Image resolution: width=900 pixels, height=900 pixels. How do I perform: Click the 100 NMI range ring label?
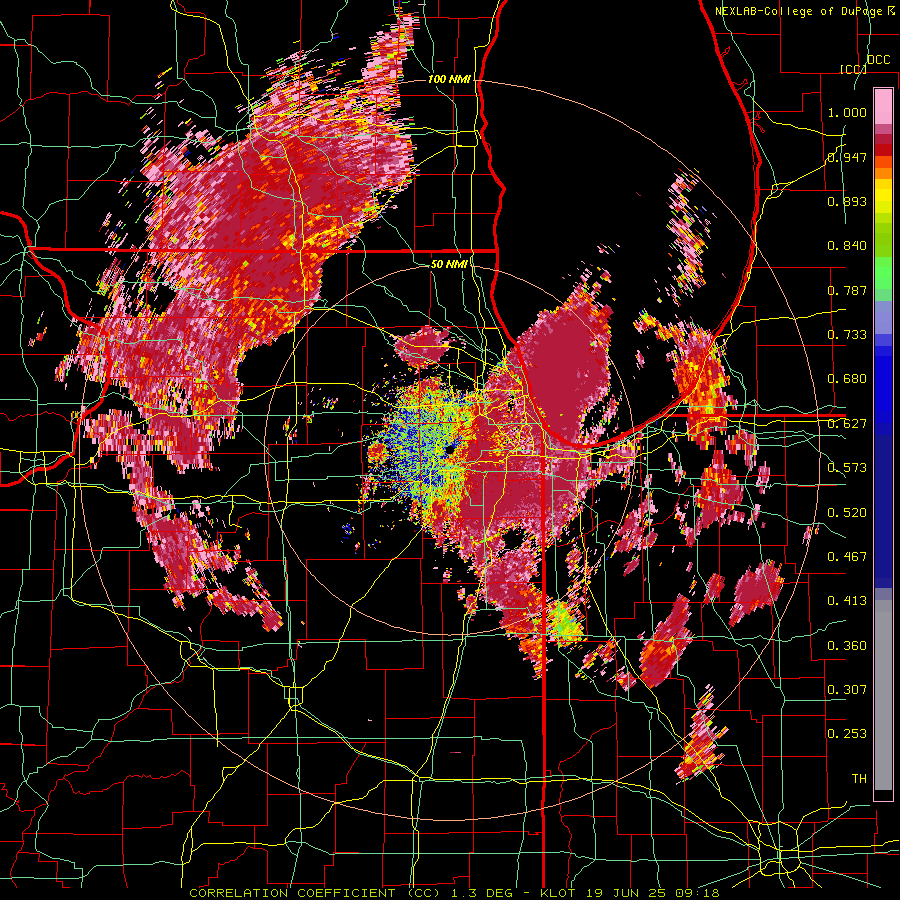tap(449, 79)
